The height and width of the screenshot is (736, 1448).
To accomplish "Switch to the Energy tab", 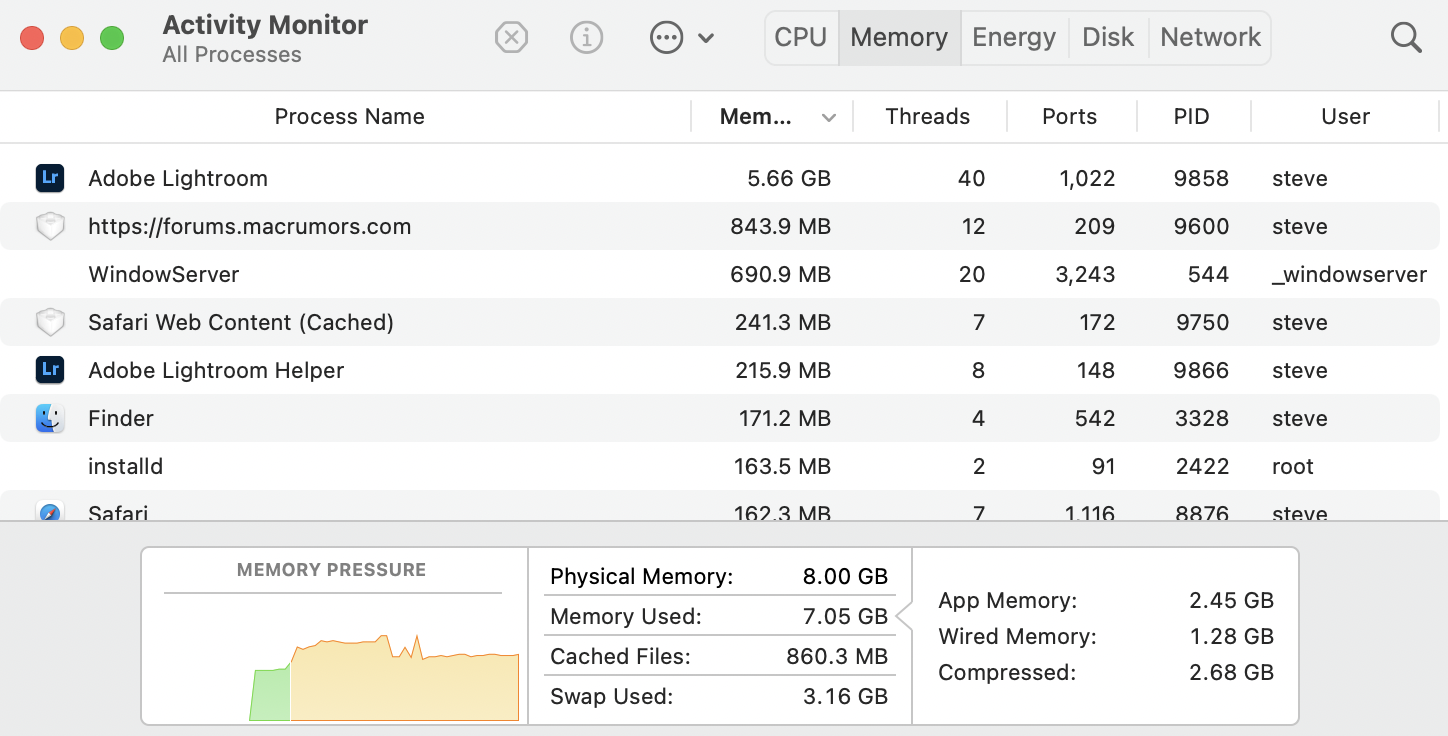I will pyautogui.click(x=1014, y=38).
